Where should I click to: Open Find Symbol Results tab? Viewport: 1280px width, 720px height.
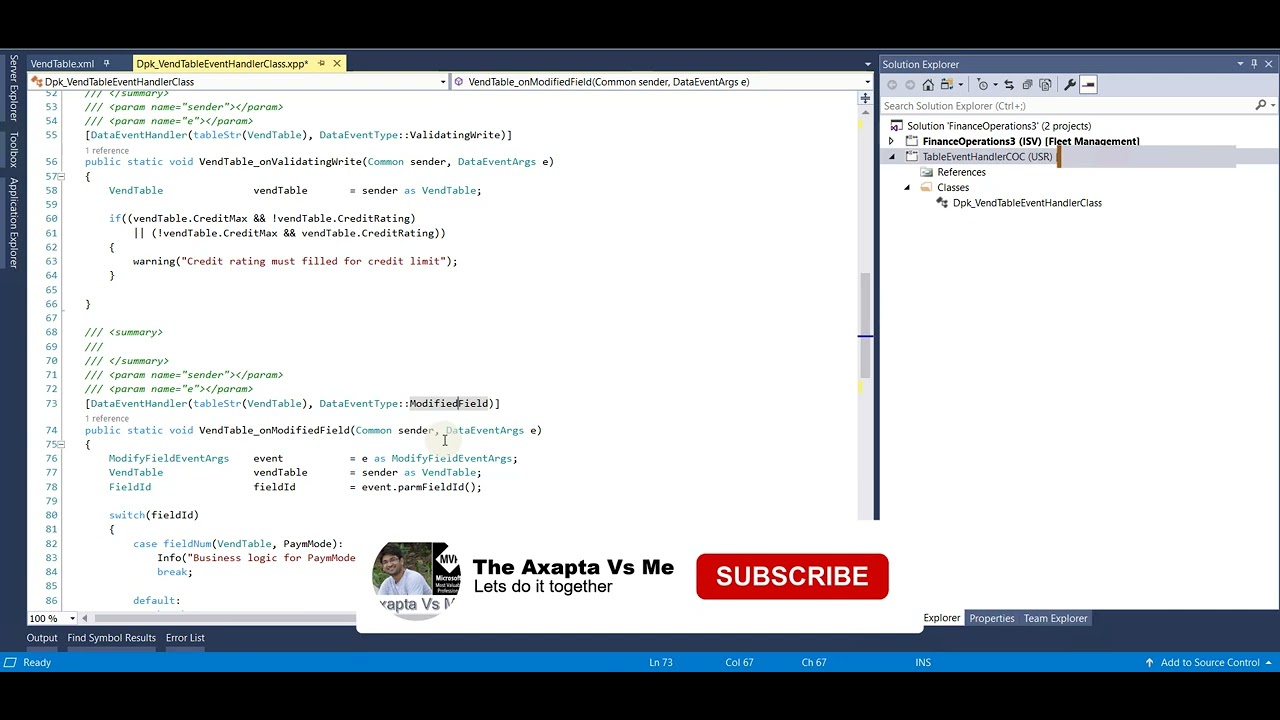tap(111, 638)
